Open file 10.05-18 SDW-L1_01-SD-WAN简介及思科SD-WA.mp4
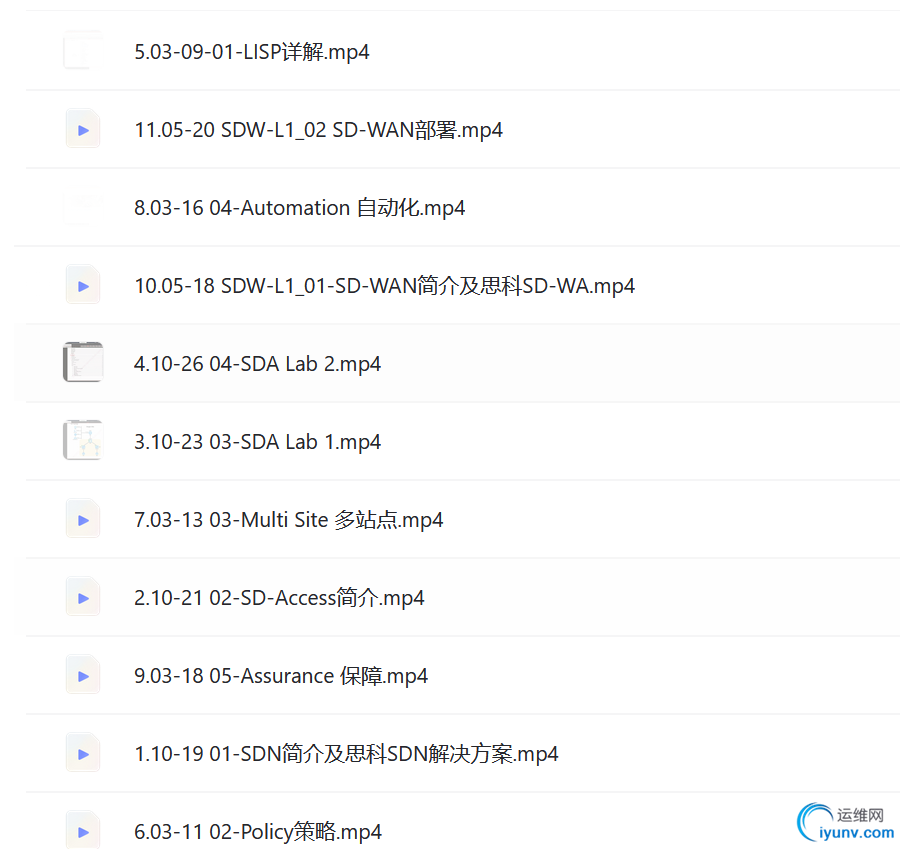 coord(384,286)
